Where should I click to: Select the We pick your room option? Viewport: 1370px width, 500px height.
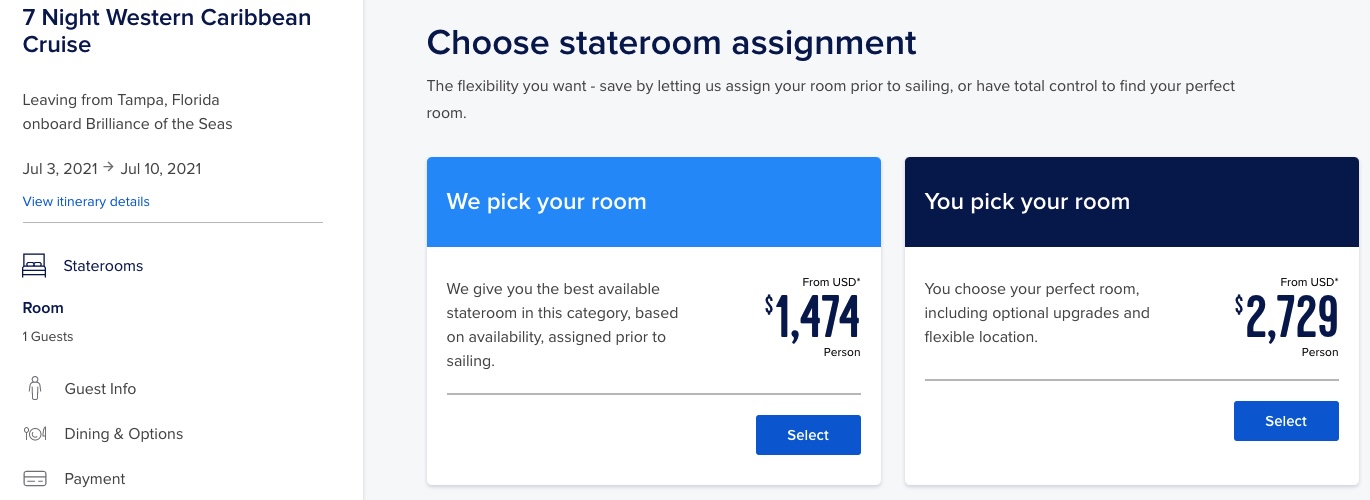pos(808,435)
